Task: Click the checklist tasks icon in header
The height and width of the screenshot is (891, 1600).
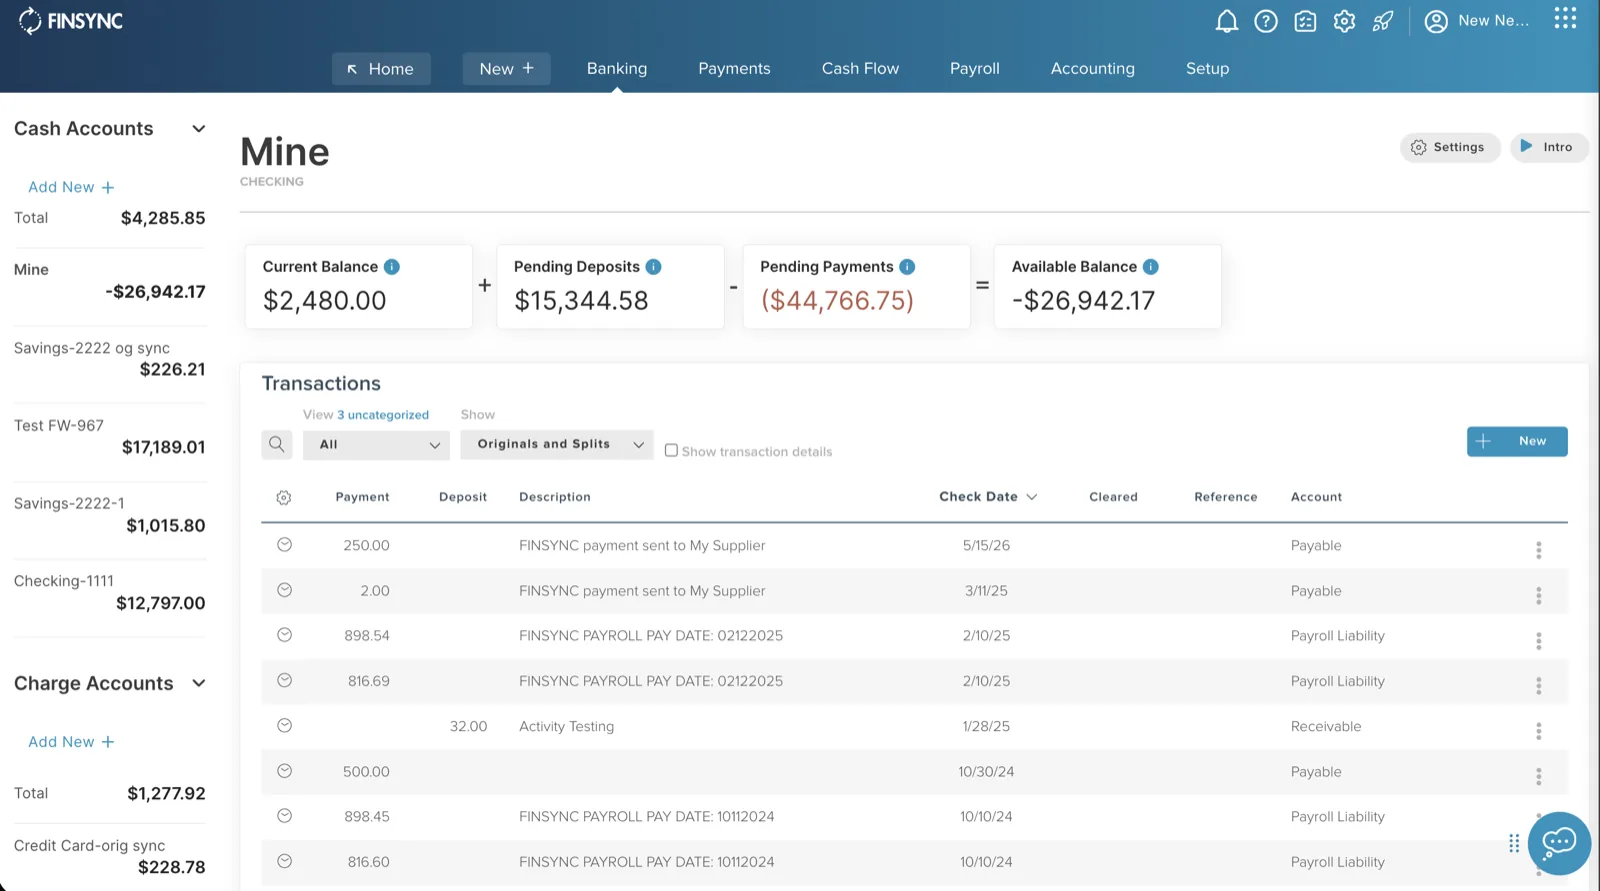Action: click(1305, 21)
